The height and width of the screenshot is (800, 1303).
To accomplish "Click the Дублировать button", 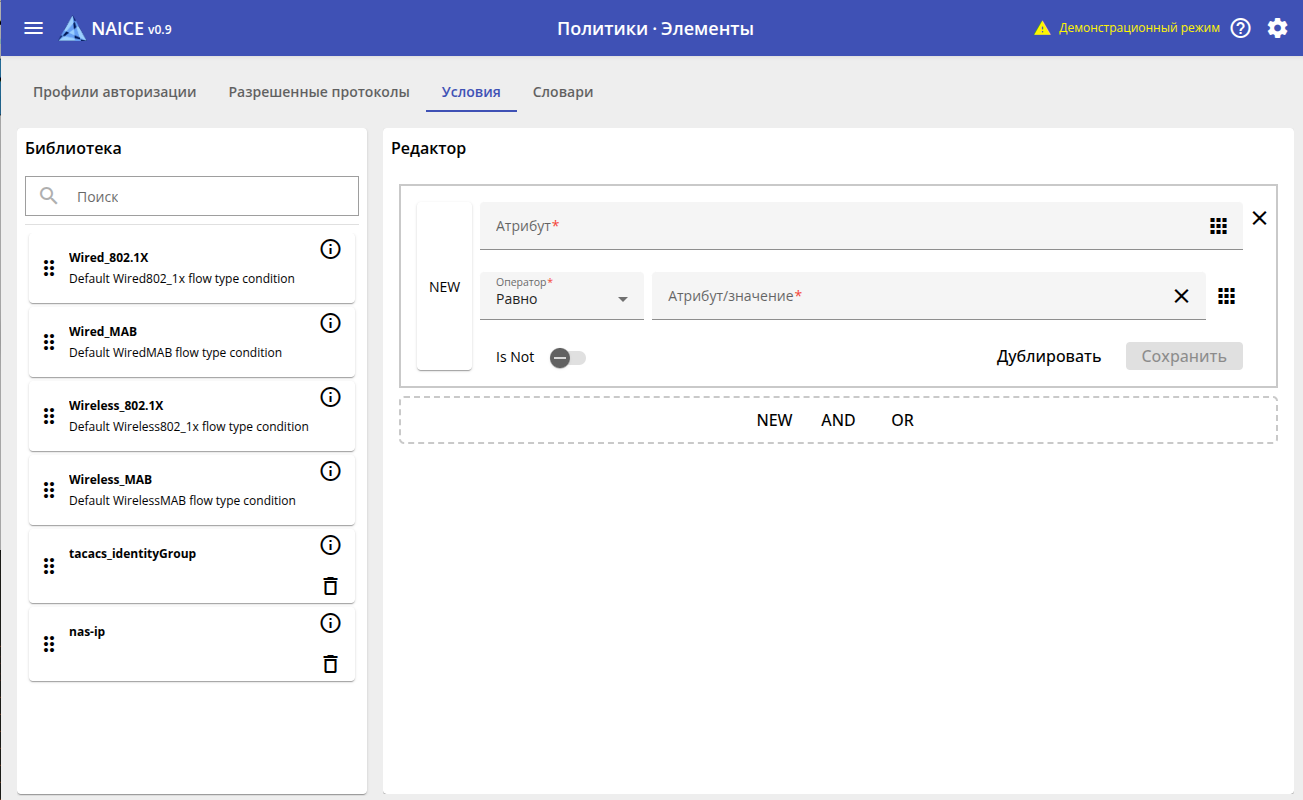I will 1048,357.
